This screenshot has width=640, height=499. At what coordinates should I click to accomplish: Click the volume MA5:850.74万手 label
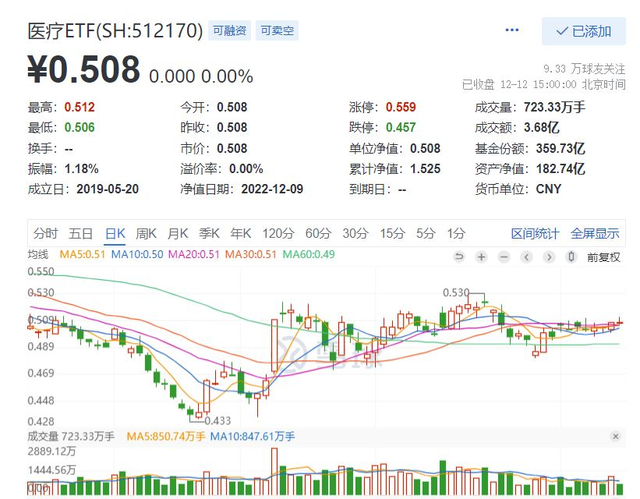166,437
